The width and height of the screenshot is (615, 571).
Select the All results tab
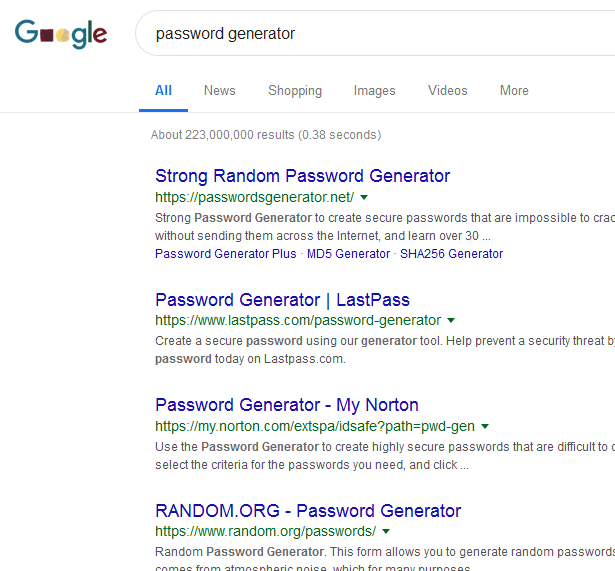(x=163, y=91)
